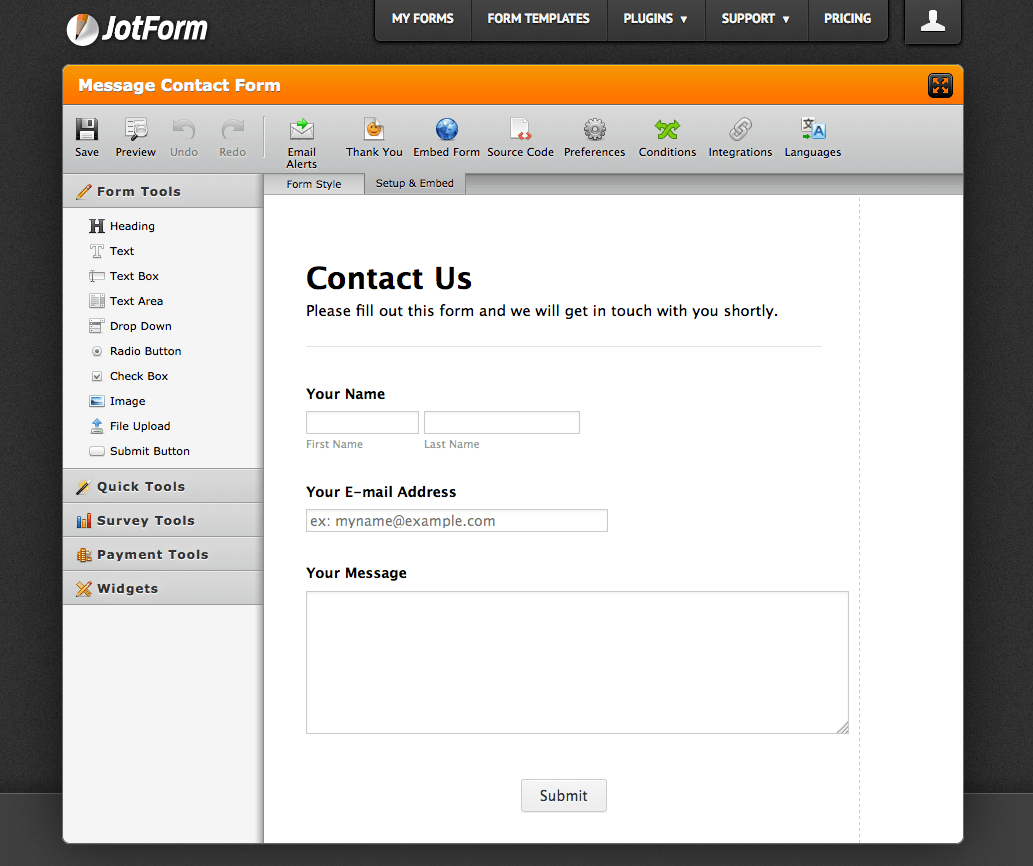Viewport: 1033px width, 866px height.
Task: Click the E-mail Address input field
Action: [x=456, y=521]
